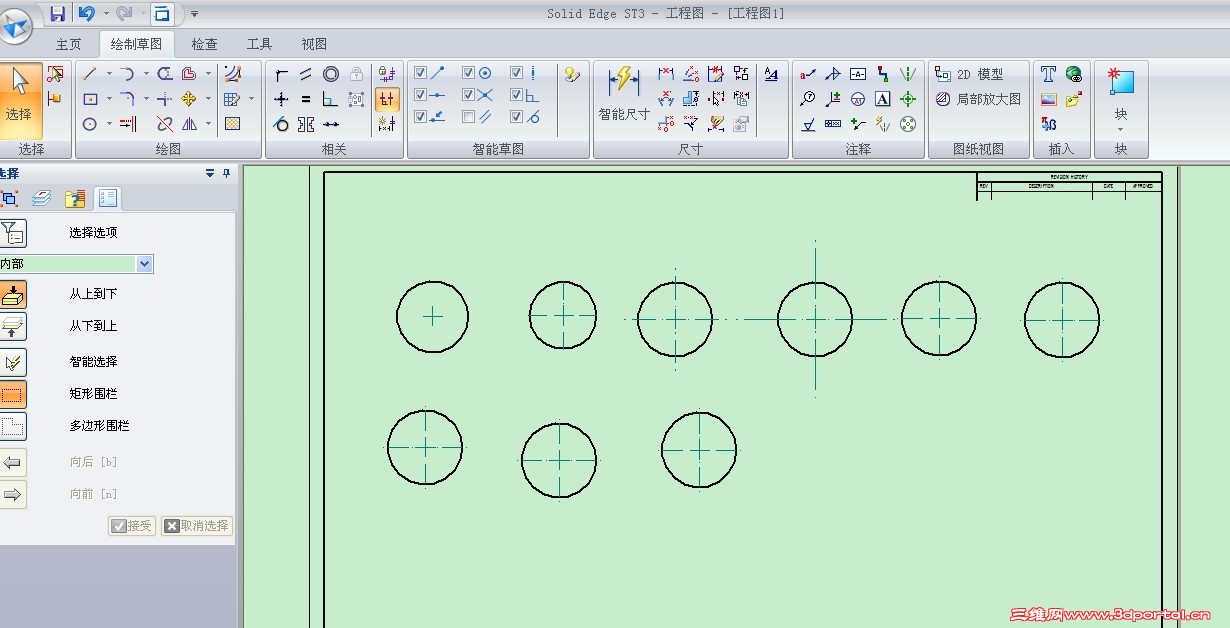Toggle the midpoint IntelliSketch checkbox
Viewport: 1230px width, 628px height.
pos(421,94)
